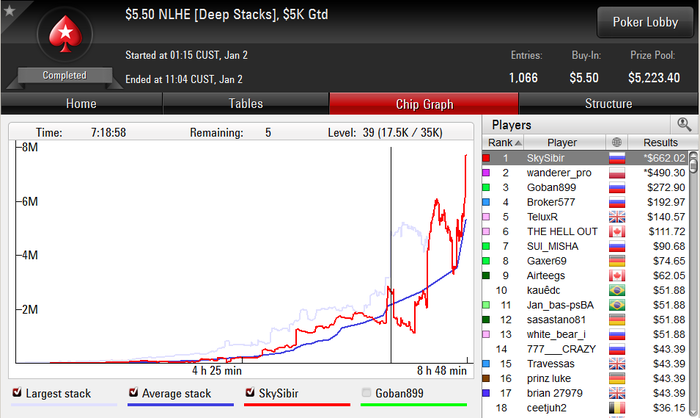Click Russian flag next to Goban899
The width and height of the screenshot is (700, 418).
click(x=617, y=188)
